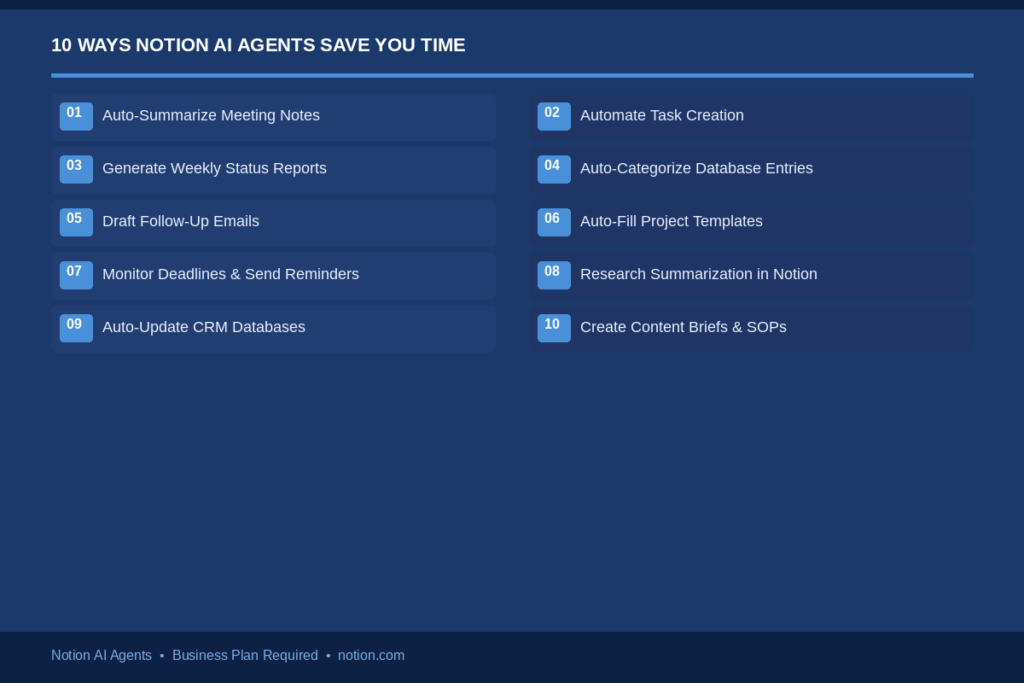Click the 04 number badge
The height and width of the screenshot is (683, 1024).
pos(554,169)
